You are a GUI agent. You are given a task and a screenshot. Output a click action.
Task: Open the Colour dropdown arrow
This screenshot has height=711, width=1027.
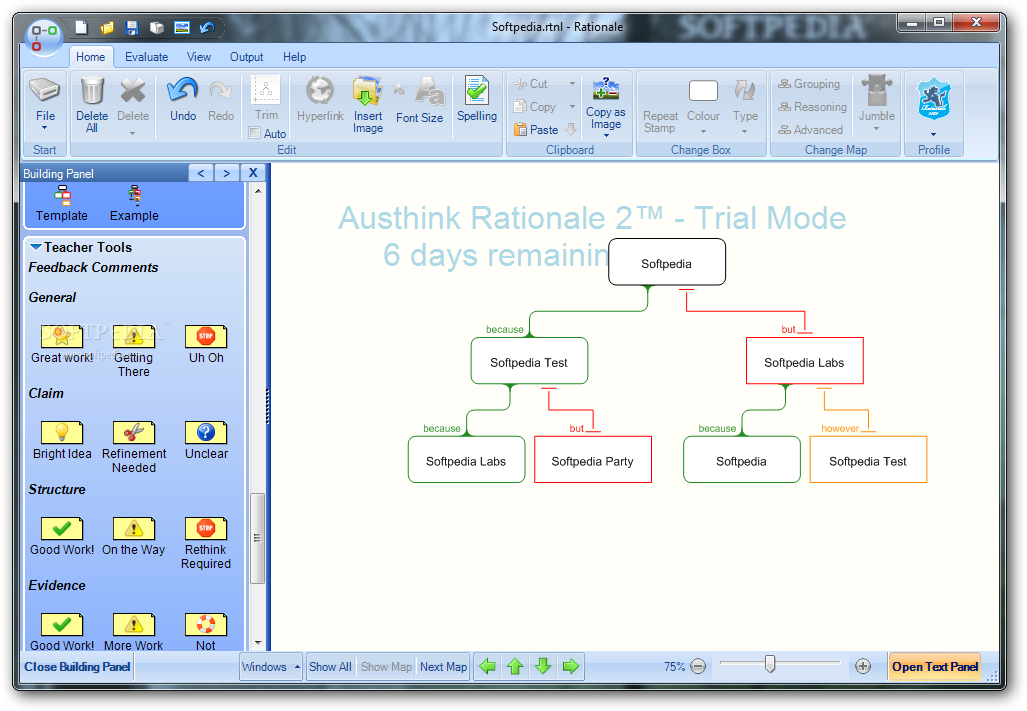[x=703, y=132]
